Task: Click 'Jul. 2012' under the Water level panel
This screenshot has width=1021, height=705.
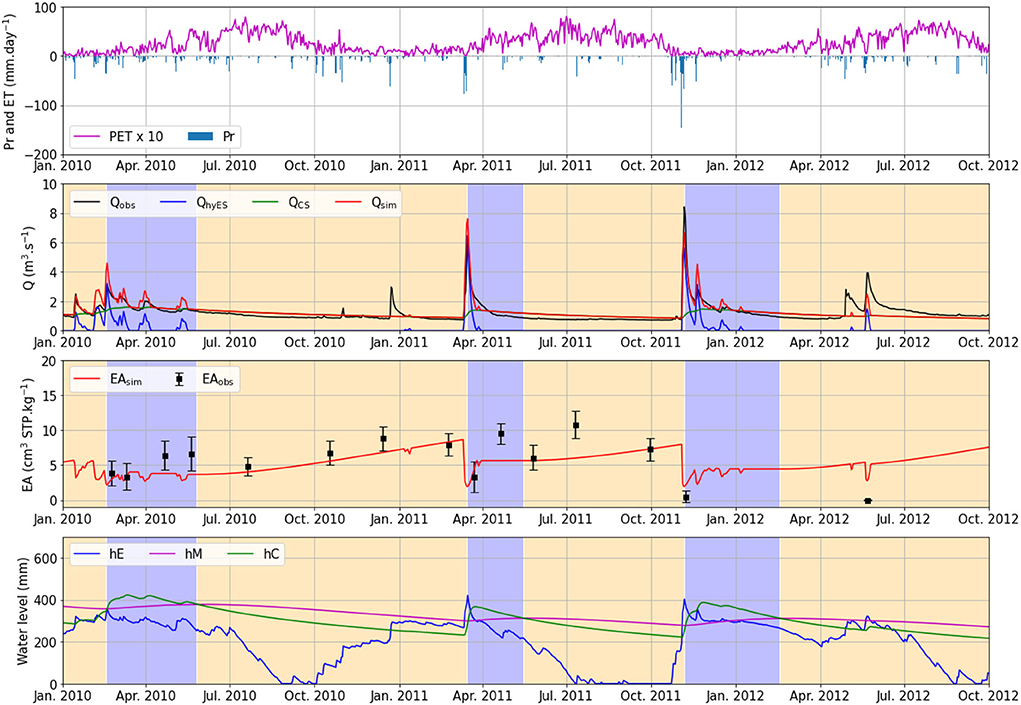Action: [902, 695]
